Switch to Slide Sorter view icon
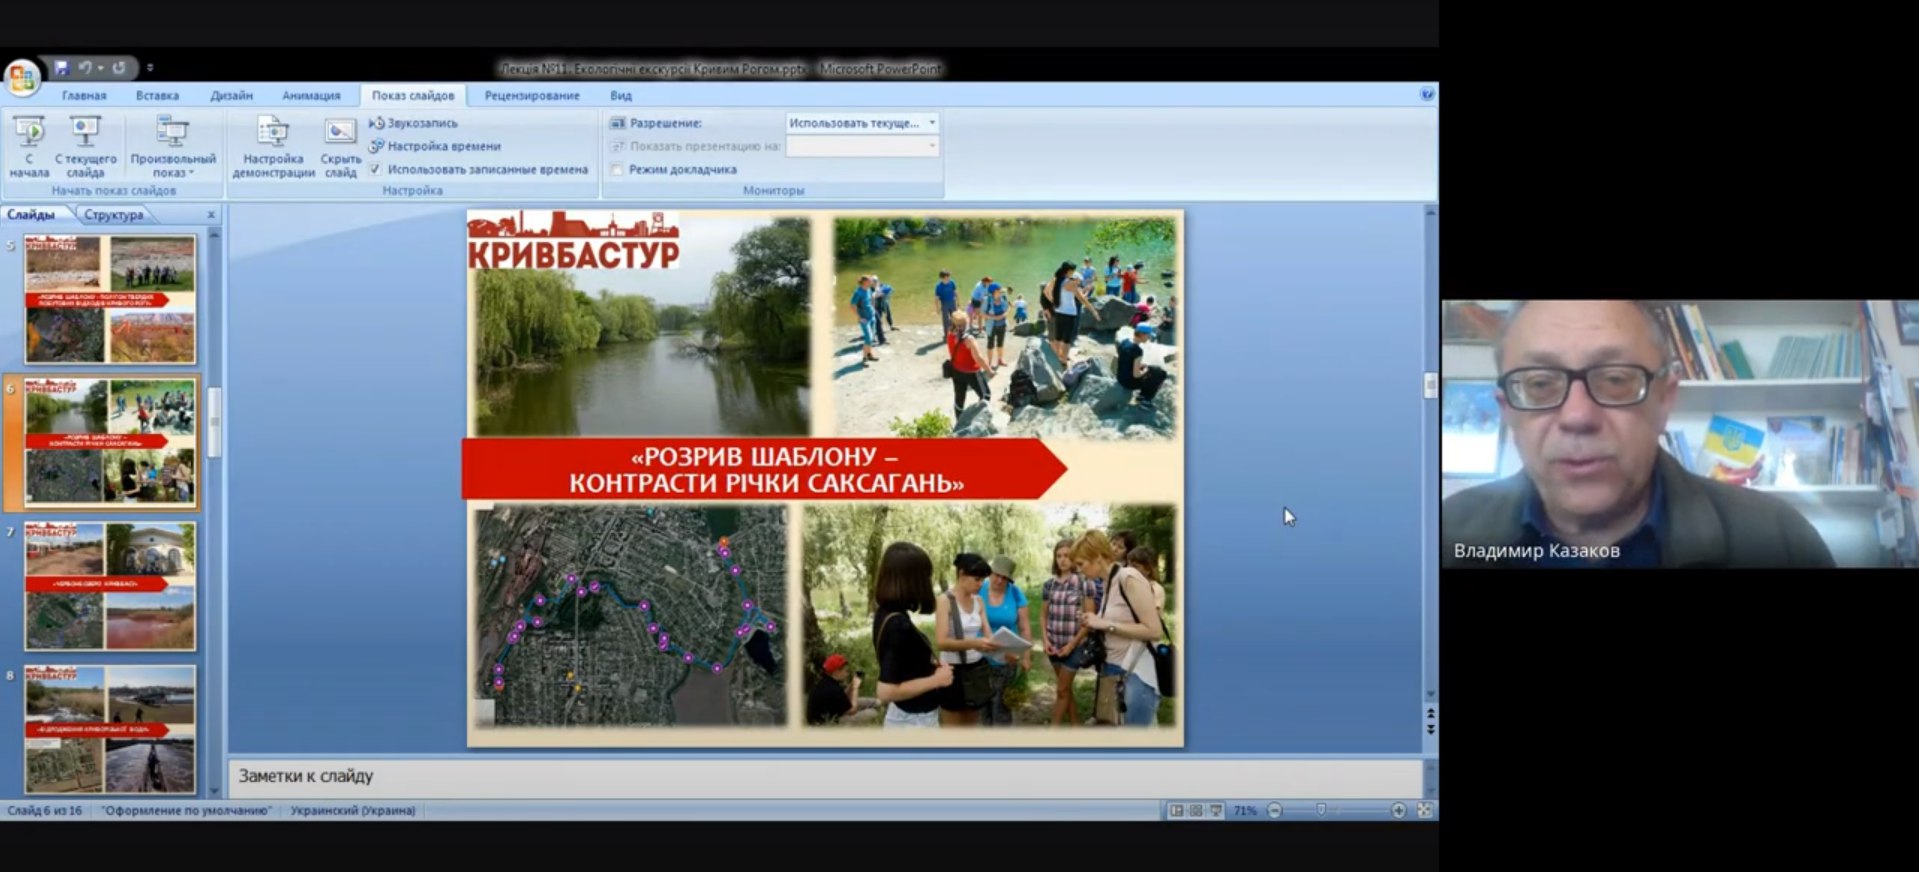1919x872 pixels. point(1196,810)
